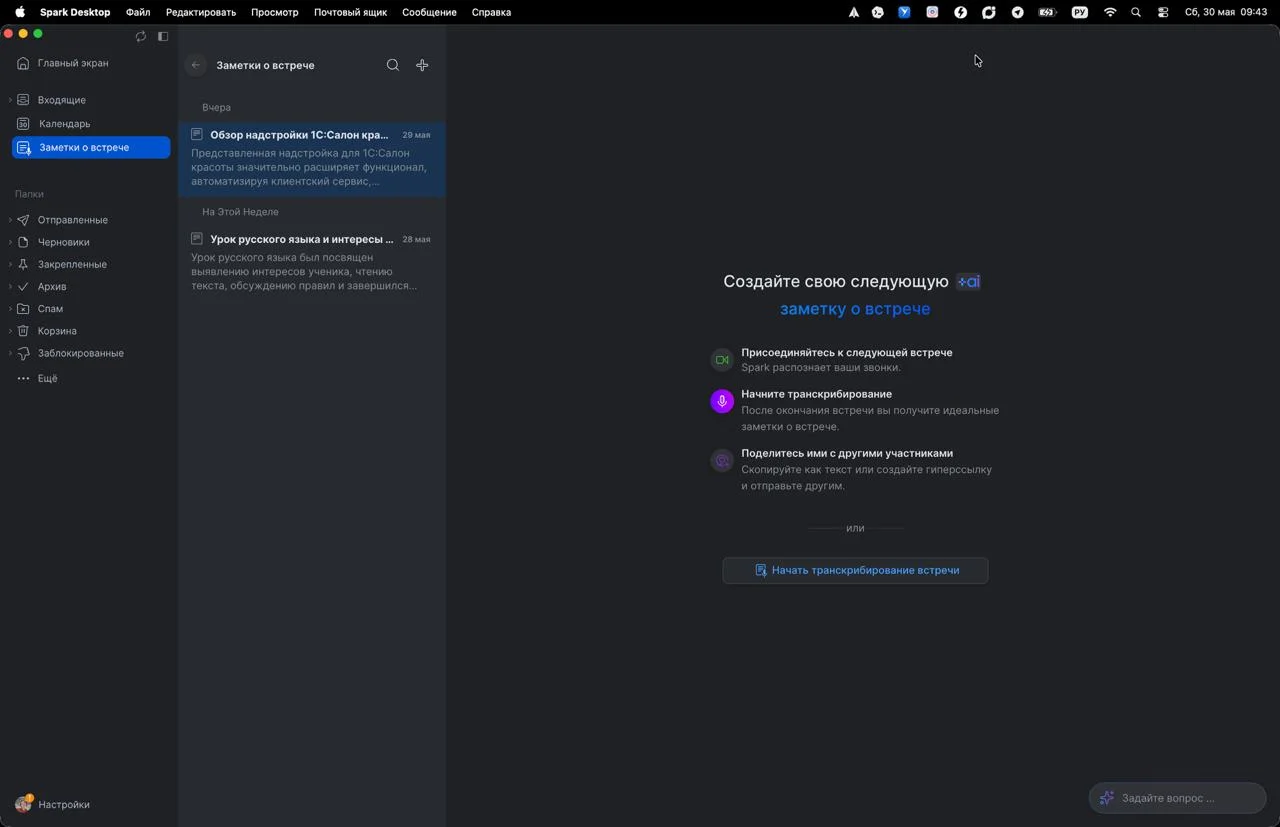Click the Календарь calendar icon
This screenshot has height=827, width=1280.
tap(23, 124)
